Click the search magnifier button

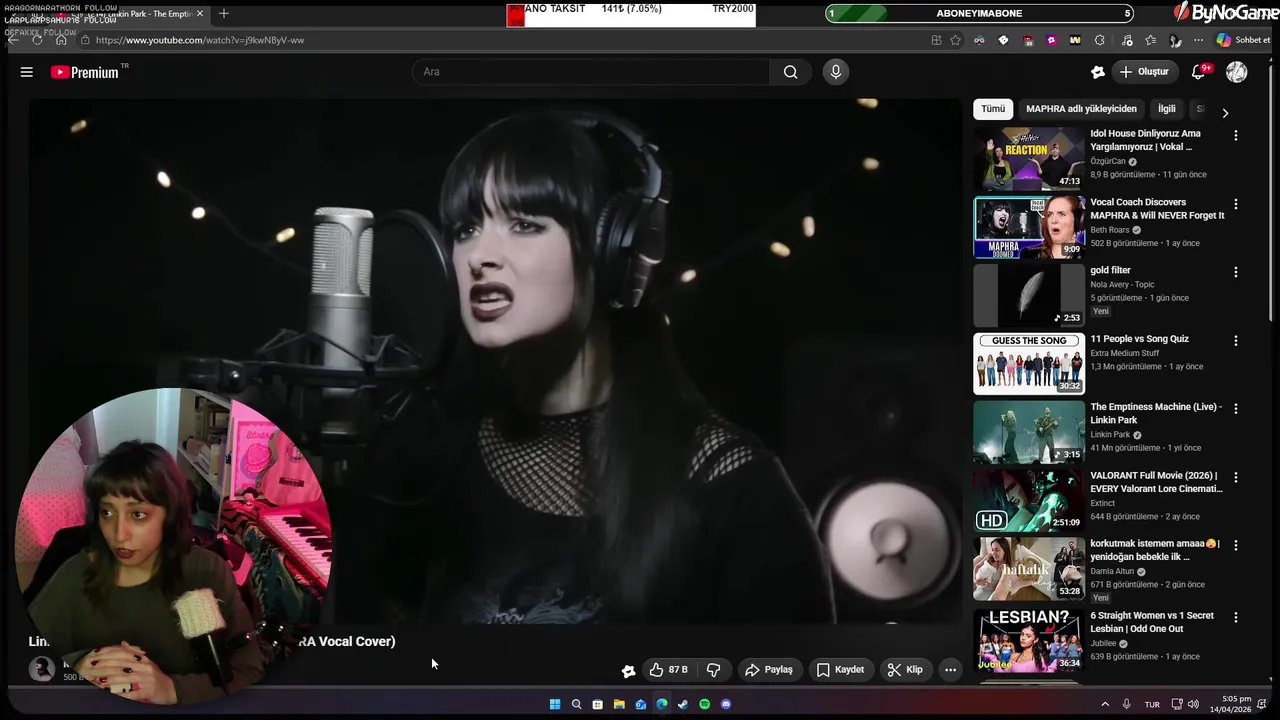pyautogui.click(x=791, y=72)
